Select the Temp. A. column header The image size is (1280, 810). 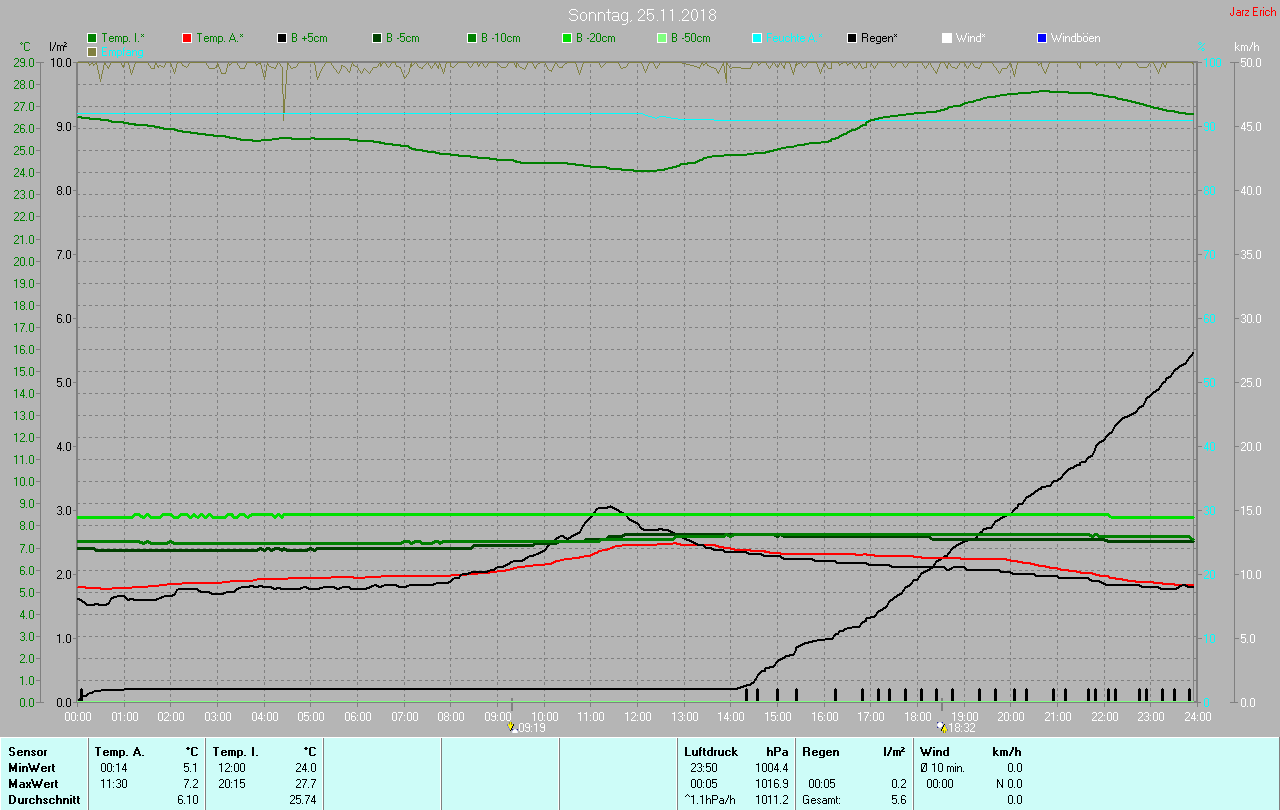point(119,751)
